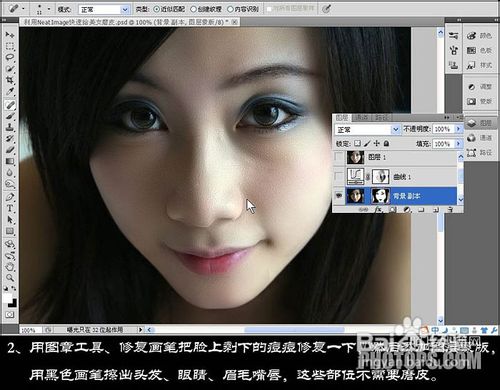Open the 色板 swatches panel from dock
This screenshot has height=390, width=500.
(480, 50)
